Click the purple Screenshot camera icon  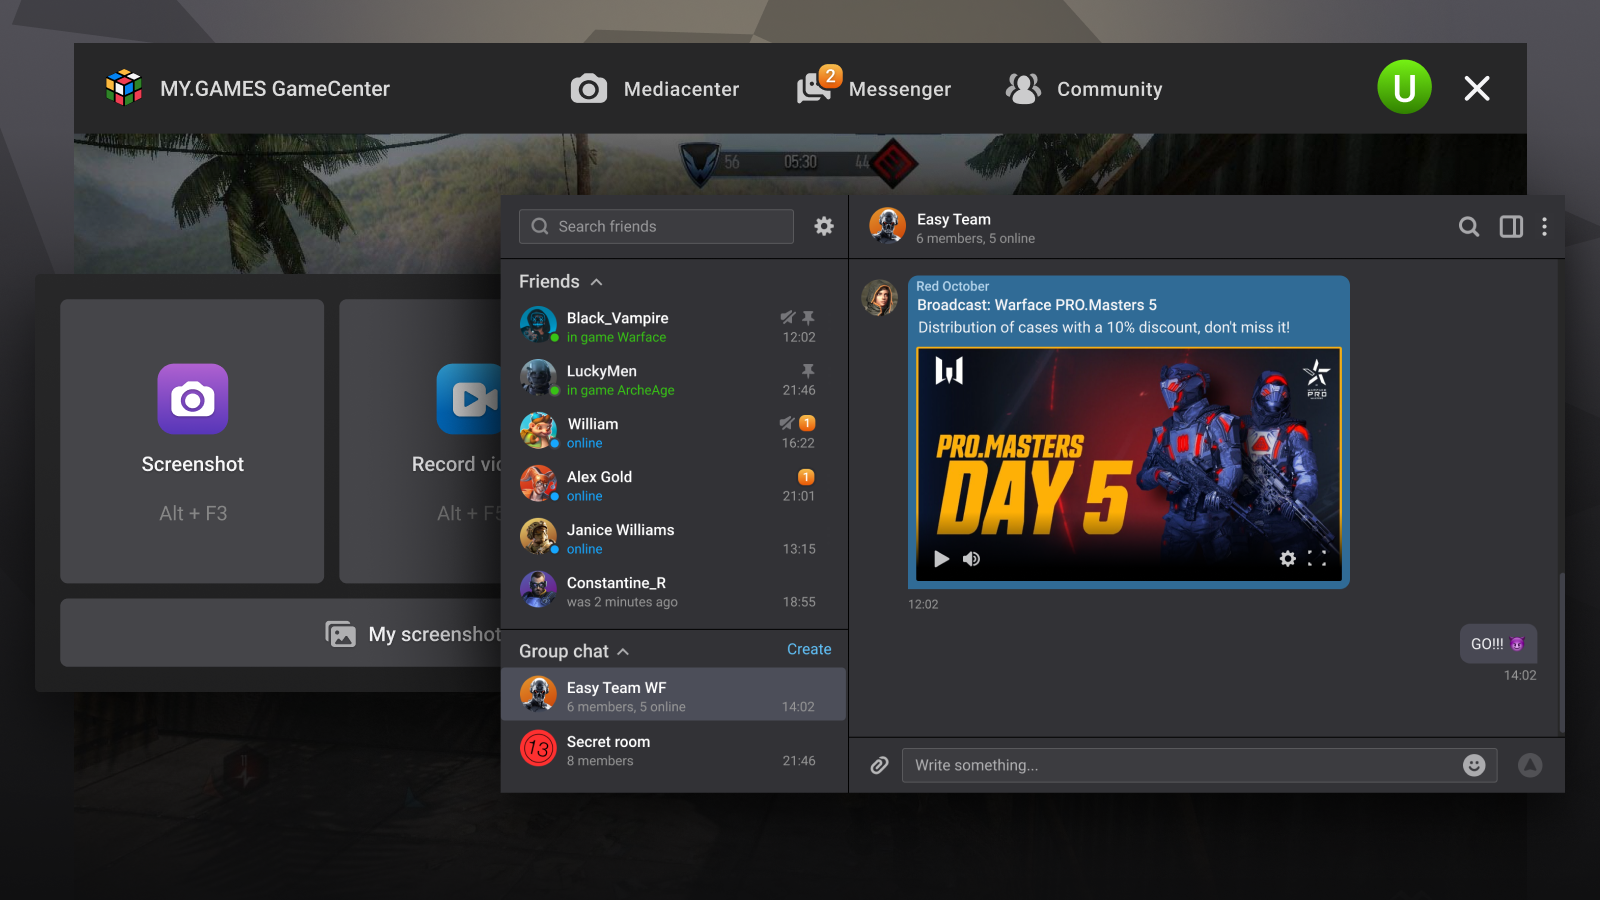(x=193, y=399)
